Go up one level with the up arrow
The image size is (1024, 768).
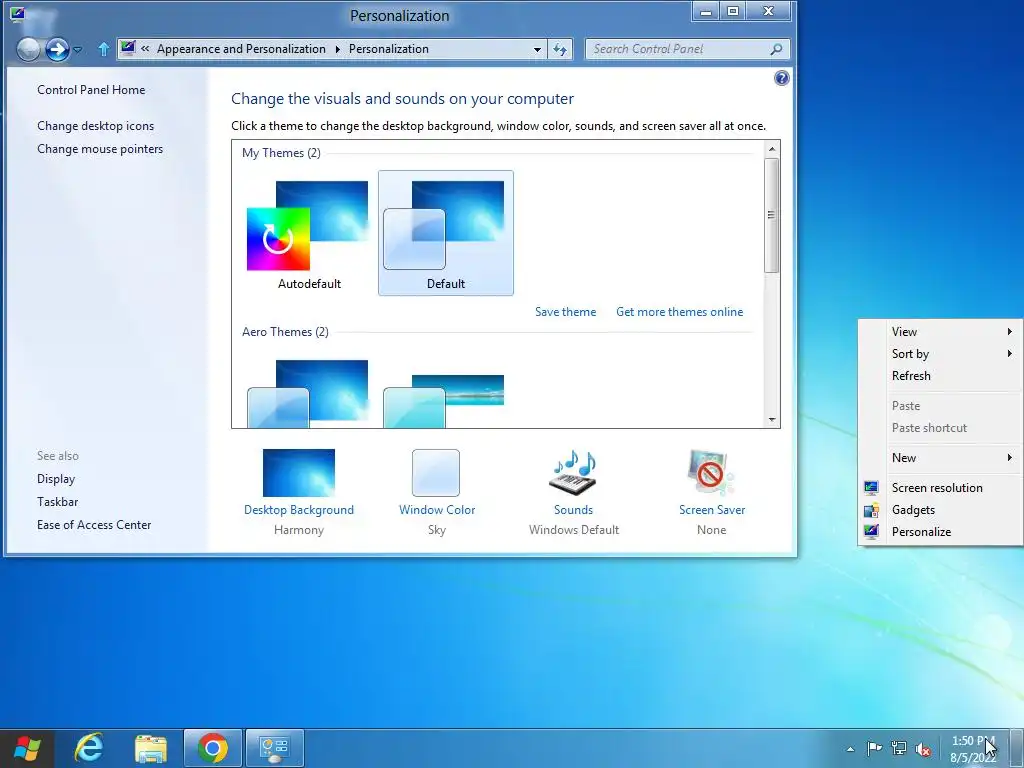103,49
